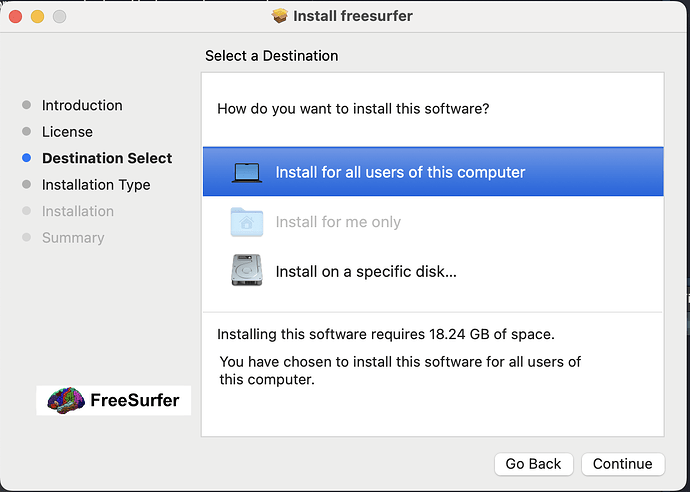690x492 pixels.
Task: Continue to the next installer step
Action: coord(623,464)
